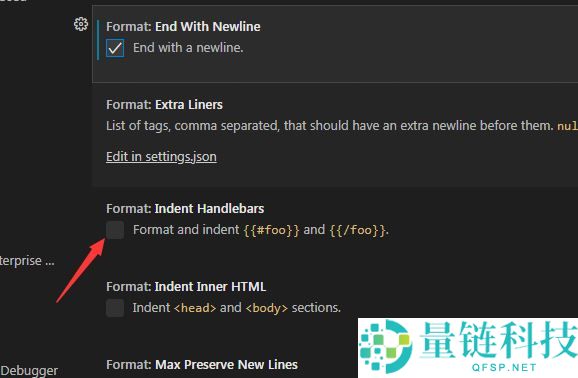Click the {{#foo}} code snippet
This screenshot has width=578, height=378.
click(x=271, y=230)
